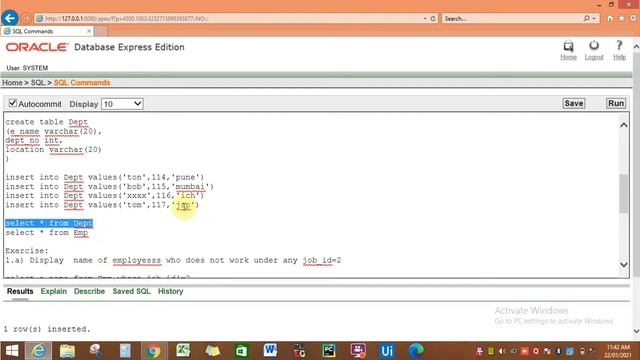Viewport: 640px width, 360px height.
Task: Go to Home breadcrumb link
Action: (x=12, y=82)
